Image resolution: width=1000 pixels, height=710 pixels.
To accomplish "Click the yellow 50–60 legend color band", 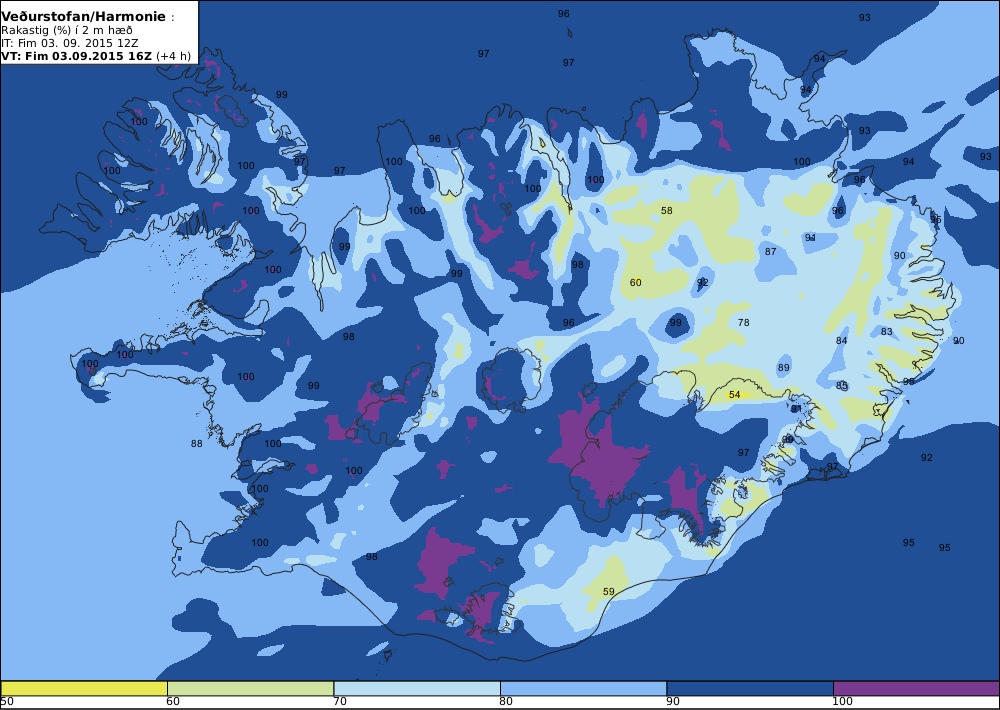I will pyautogui.click(x=84, y=688).
